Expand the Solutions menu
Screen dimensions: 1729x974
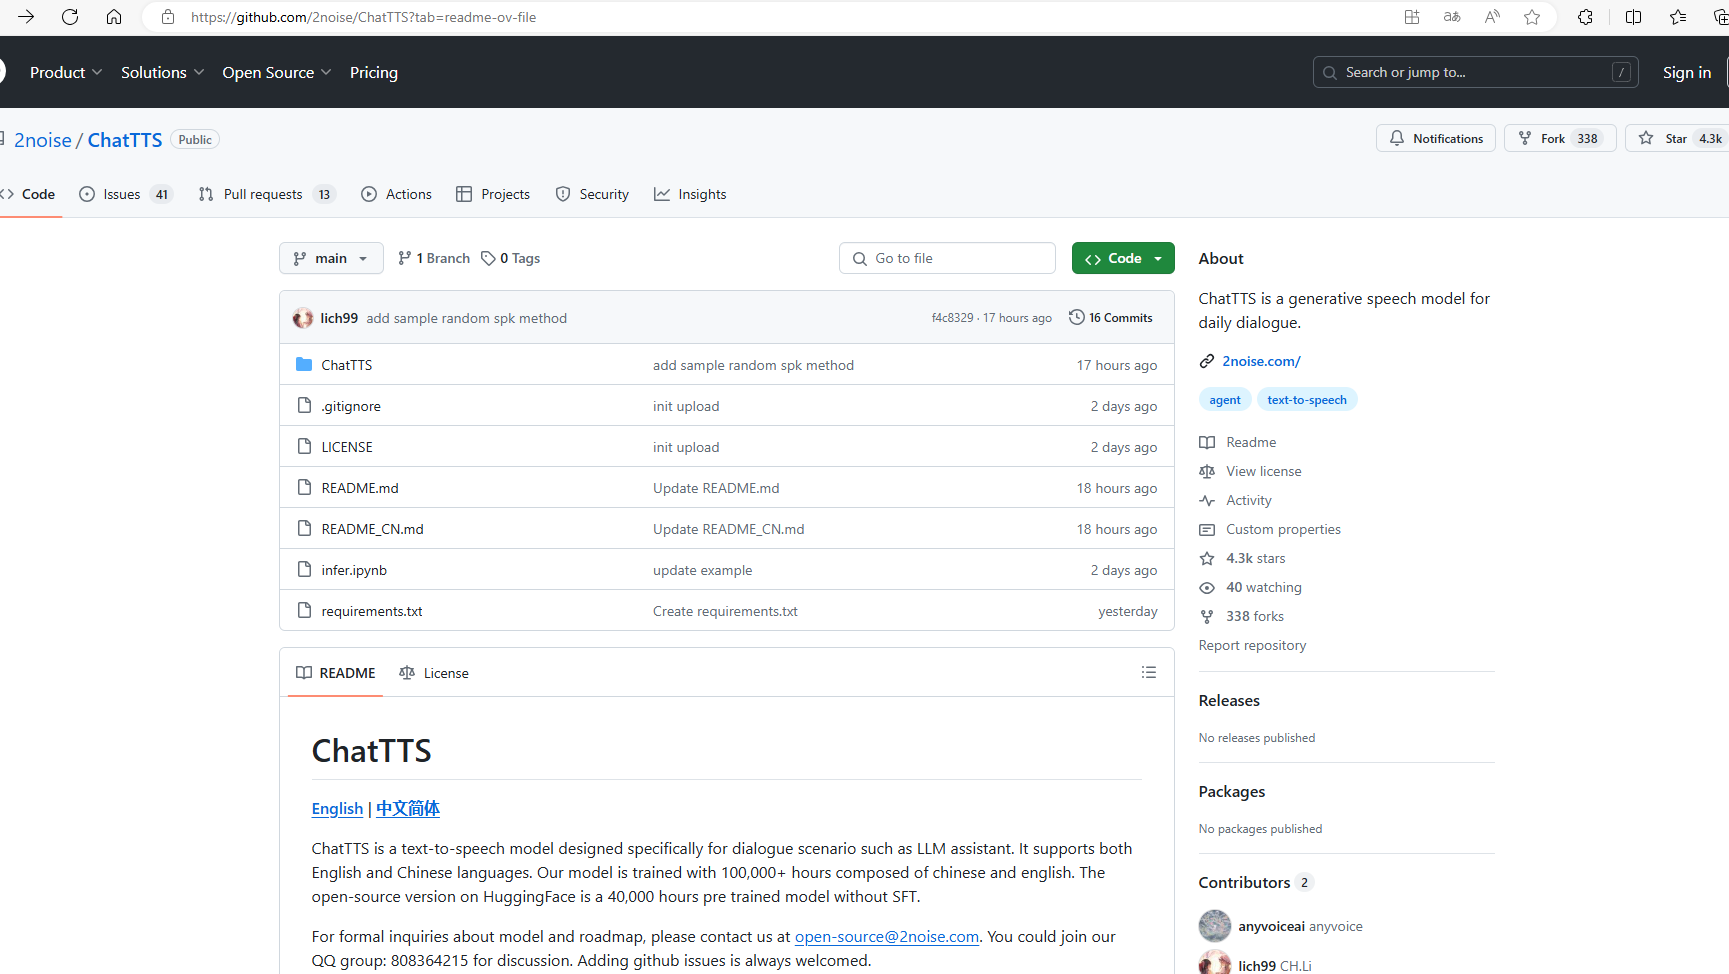163,72
